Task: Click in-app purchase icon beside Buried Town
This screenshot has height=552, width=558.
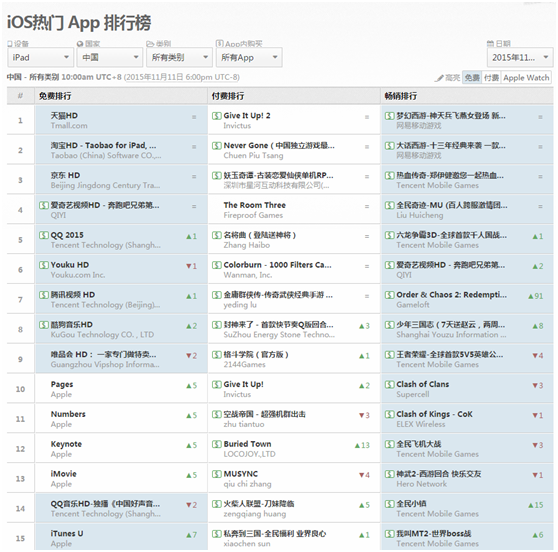Action: point(216,444)
